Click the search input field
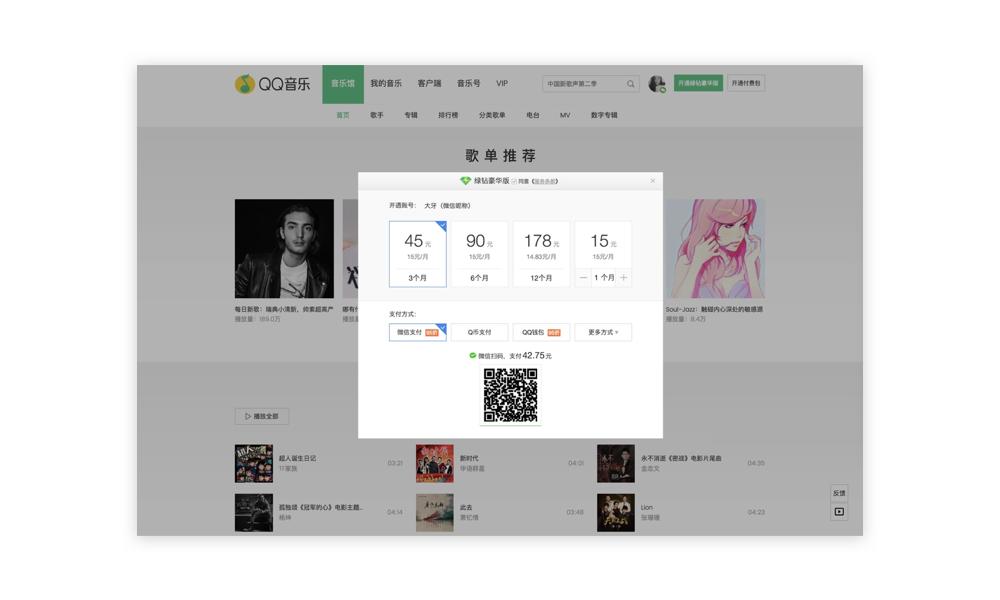 (583, 84)
